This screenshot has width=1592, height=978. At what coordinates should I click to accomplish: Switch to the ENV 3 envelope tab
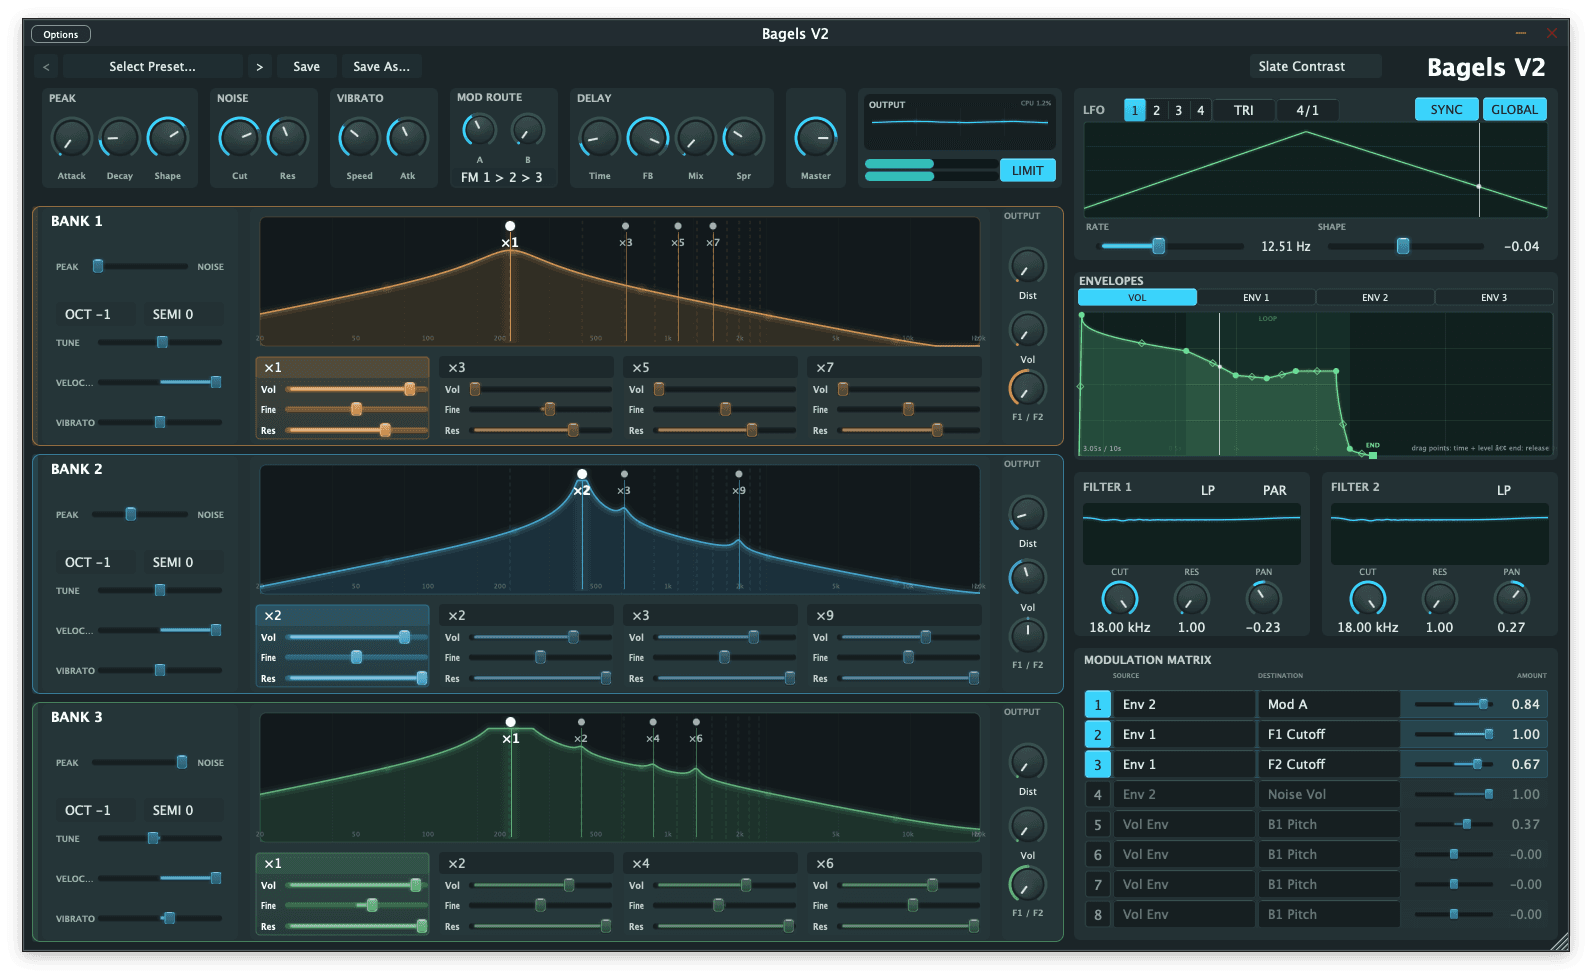tap(1493, 298)
